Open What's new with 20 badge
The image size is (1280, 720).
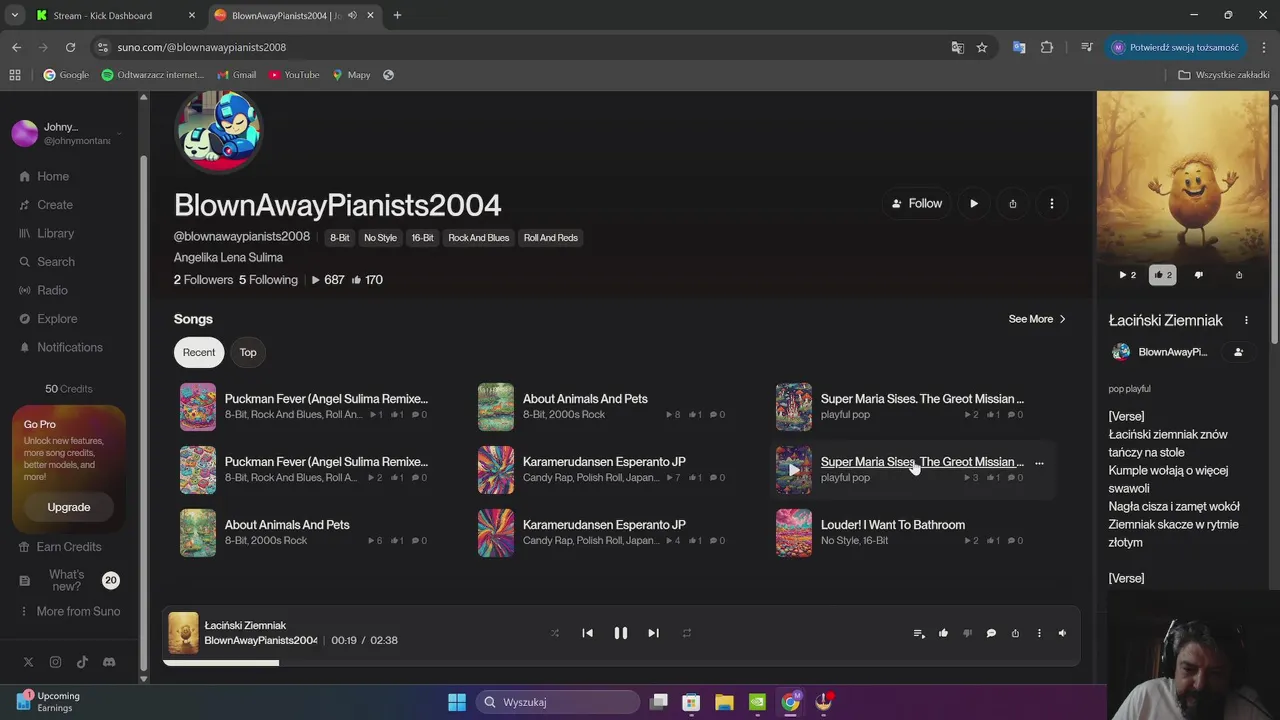68,580
